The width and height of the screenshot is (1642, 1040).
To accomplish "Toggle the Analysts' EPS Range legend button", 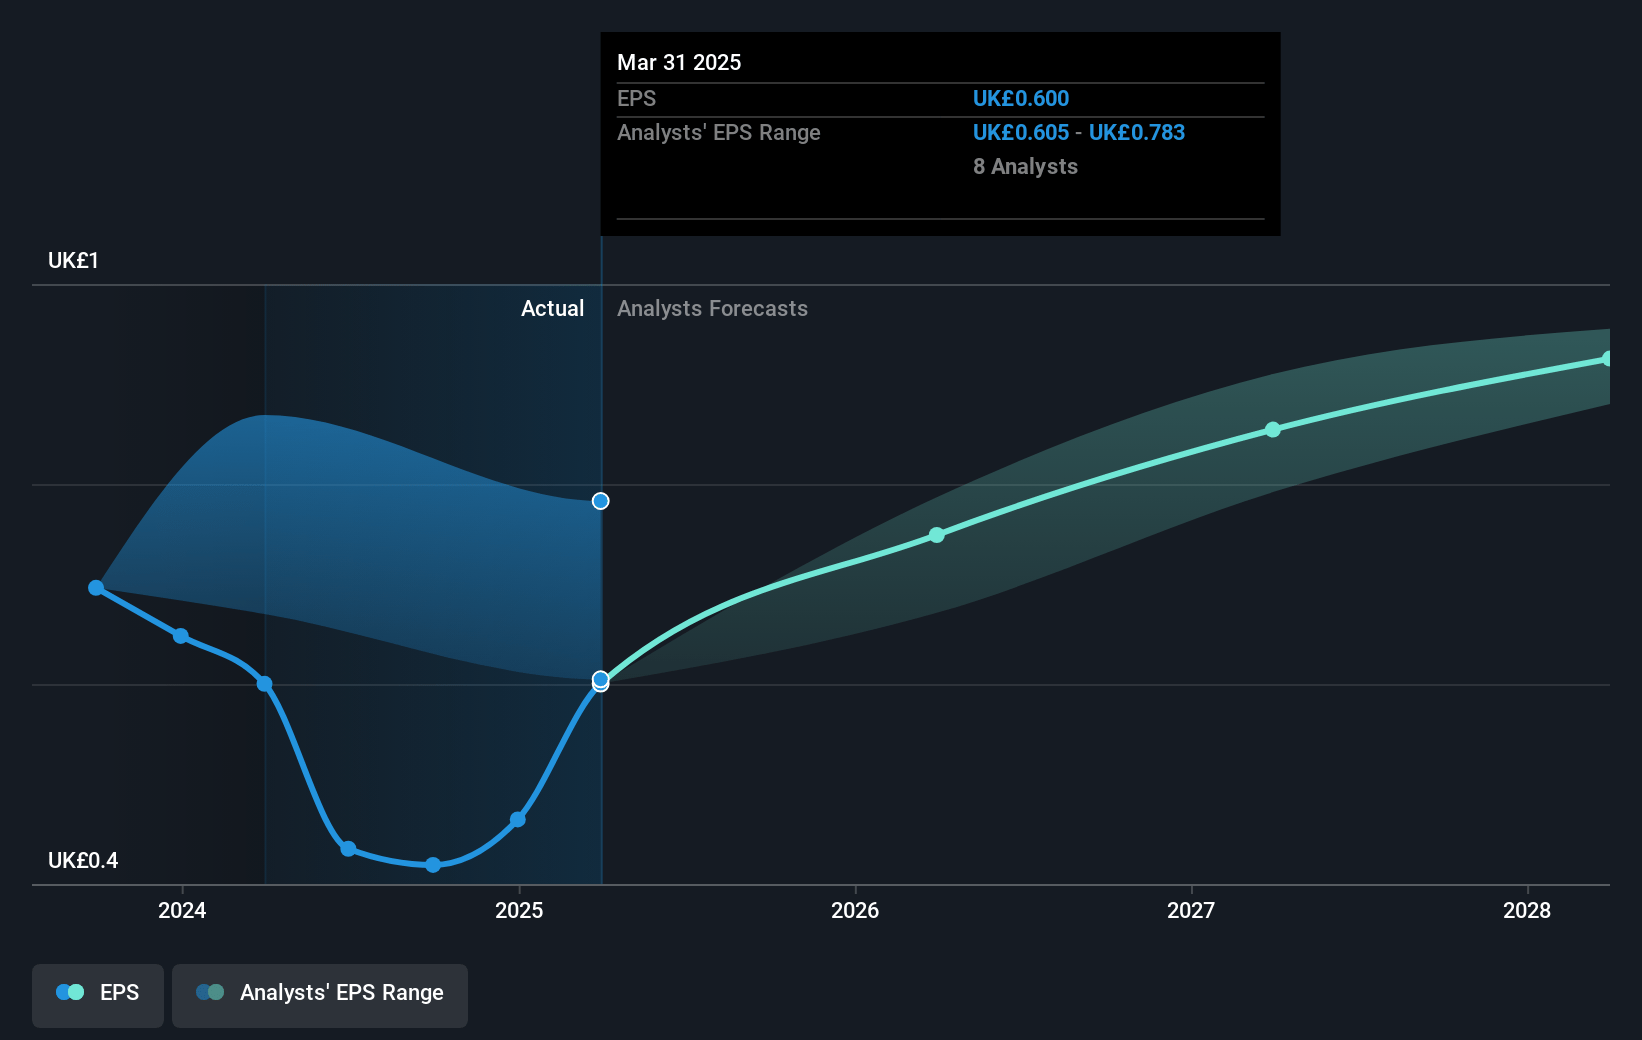I will click(320, 995).
